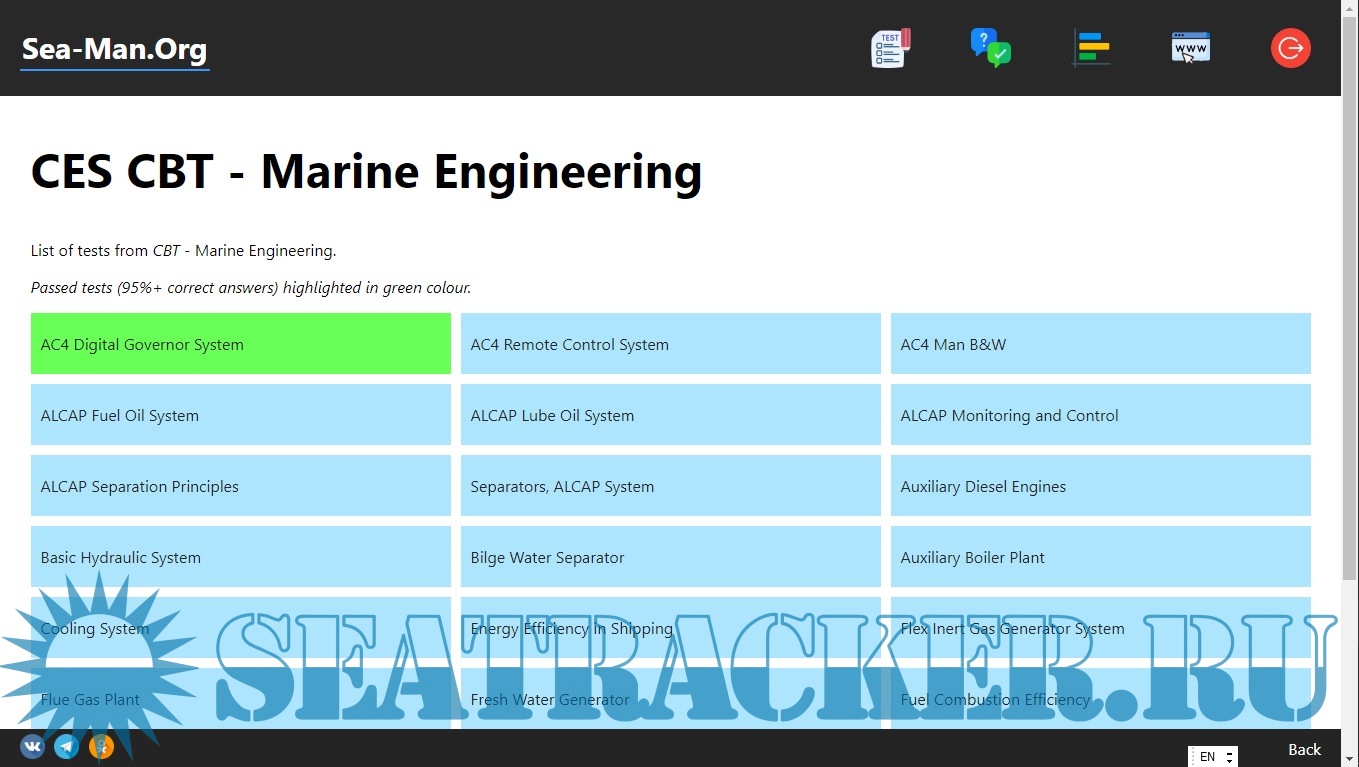1359x767 pixels.
Task: Select the AC4 Remote Control System test
Action: click(x=670, y=344)
